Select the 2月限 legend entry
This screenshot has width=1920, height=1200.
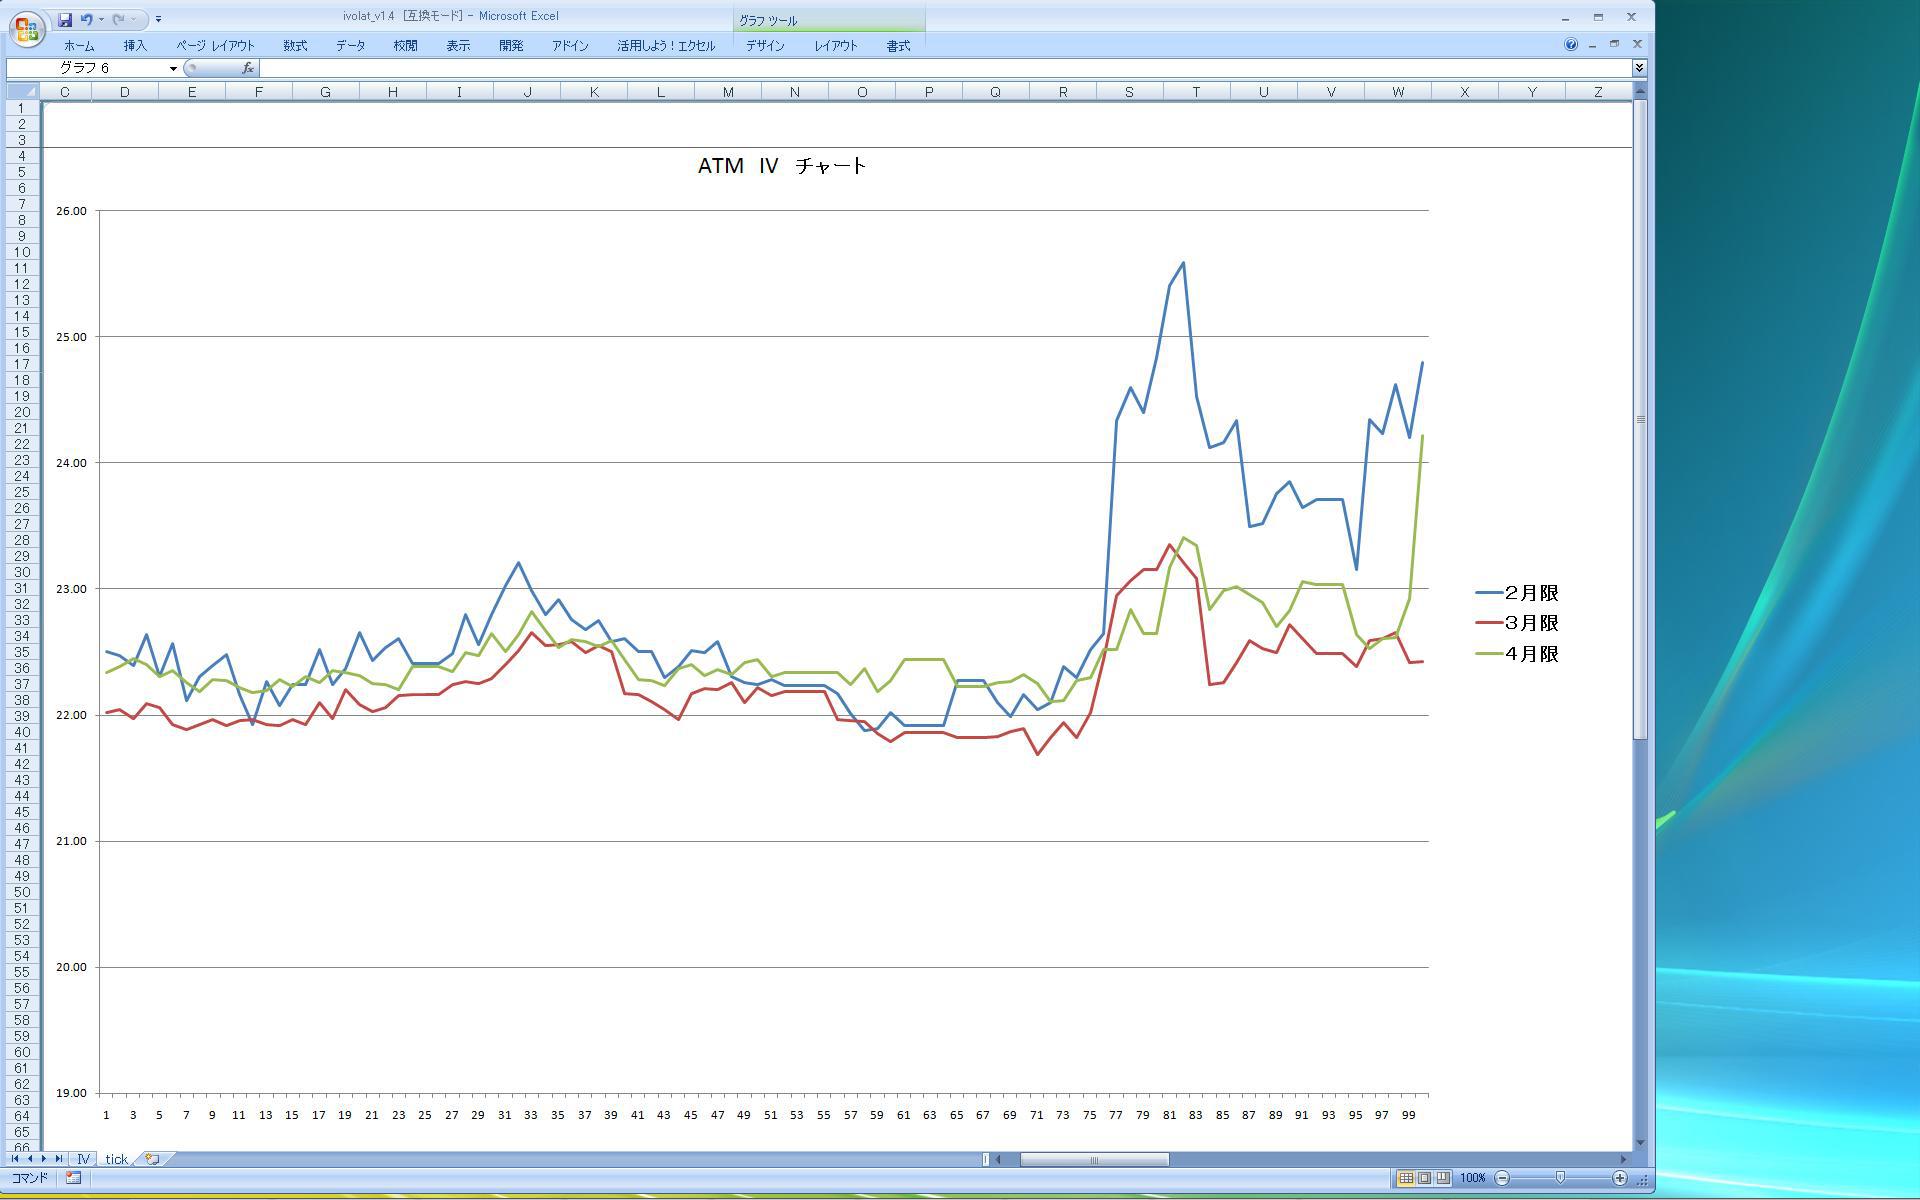pyautogui.click(x=1530, y=593)
